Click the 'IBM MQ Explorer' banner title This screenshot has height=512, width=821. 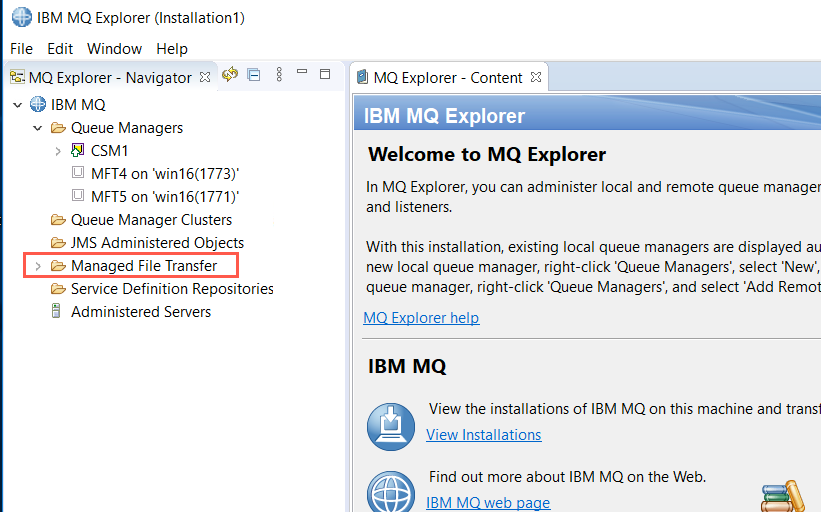(444, 116)
